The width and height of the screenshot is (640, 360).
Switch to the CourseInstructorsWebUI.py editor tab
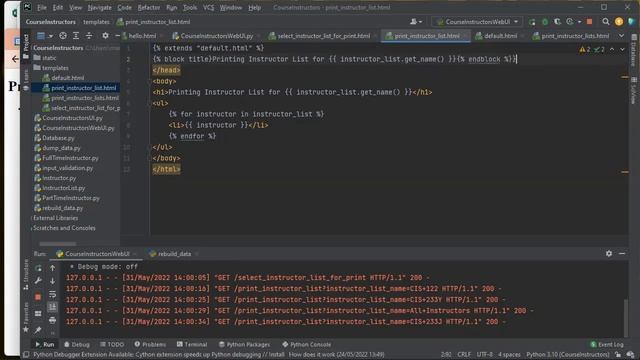pos(216,36)
